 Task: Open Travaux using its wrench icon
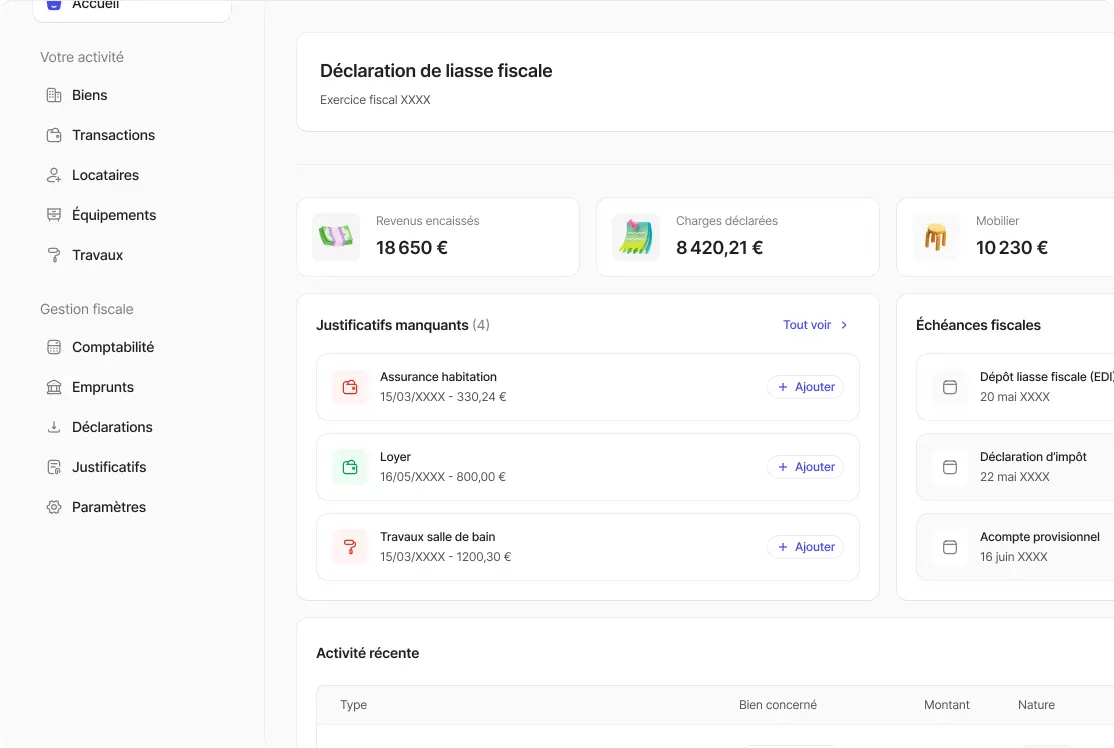pyautogui.click(x=53, y=254)
